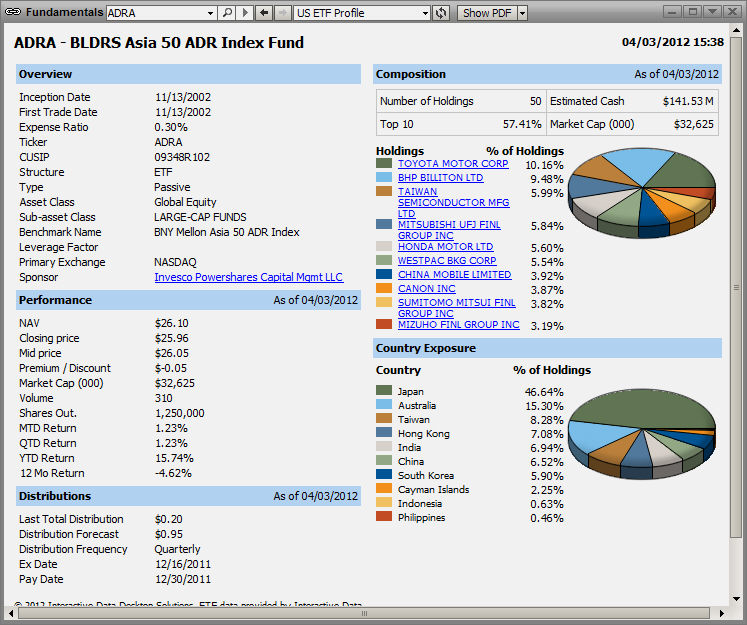Click the Distribution Forecast value $0.95
Image resolution: width=747 pixels, height=625 pixels.
(x=169, y=534)
